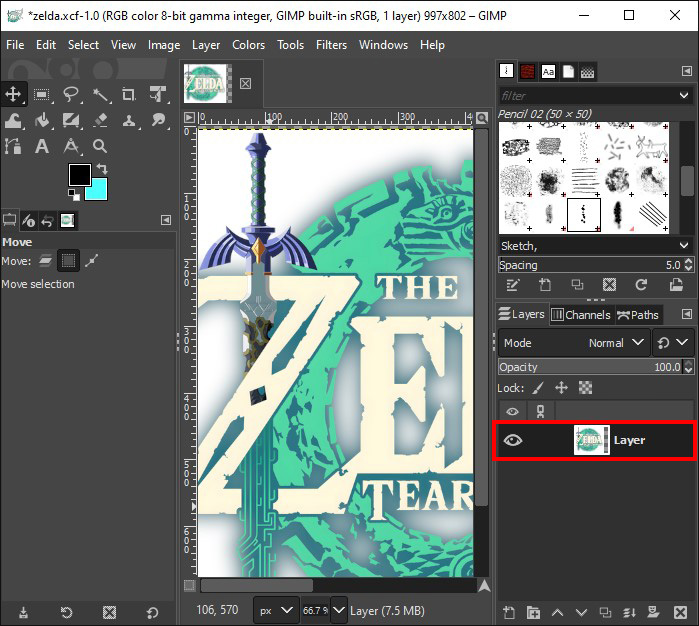
Task: Select the Rectangle Select tool
Action: tap(42, 95)
